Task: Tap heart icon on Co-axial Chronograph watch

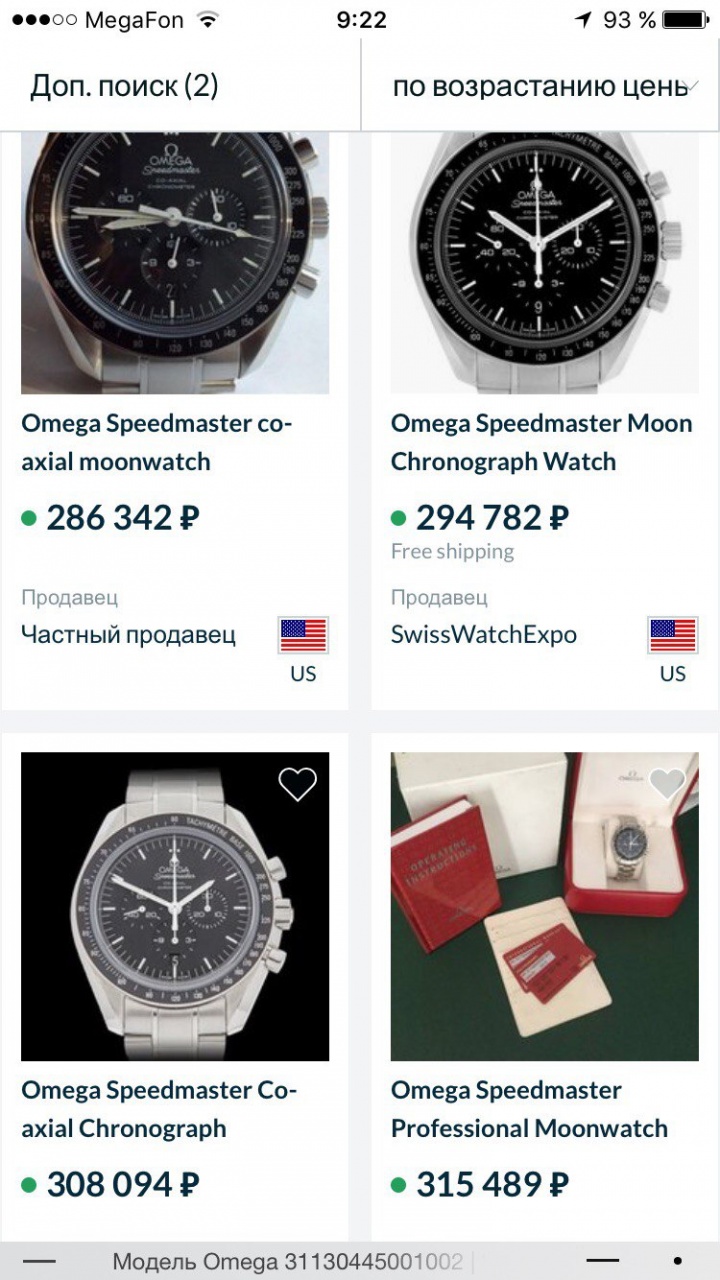Action: [x=297, y=785]
